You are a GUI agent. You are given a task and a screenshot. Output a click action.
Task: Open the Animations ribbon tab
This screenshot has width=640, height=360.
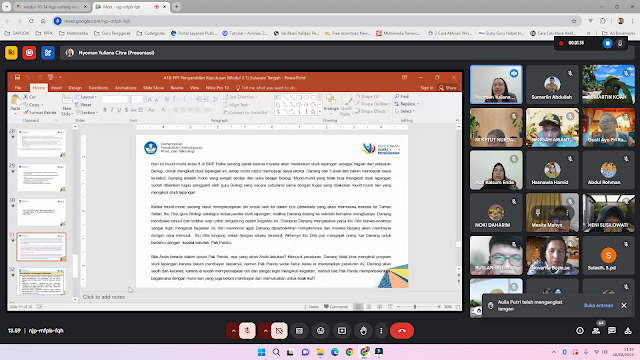125,88
